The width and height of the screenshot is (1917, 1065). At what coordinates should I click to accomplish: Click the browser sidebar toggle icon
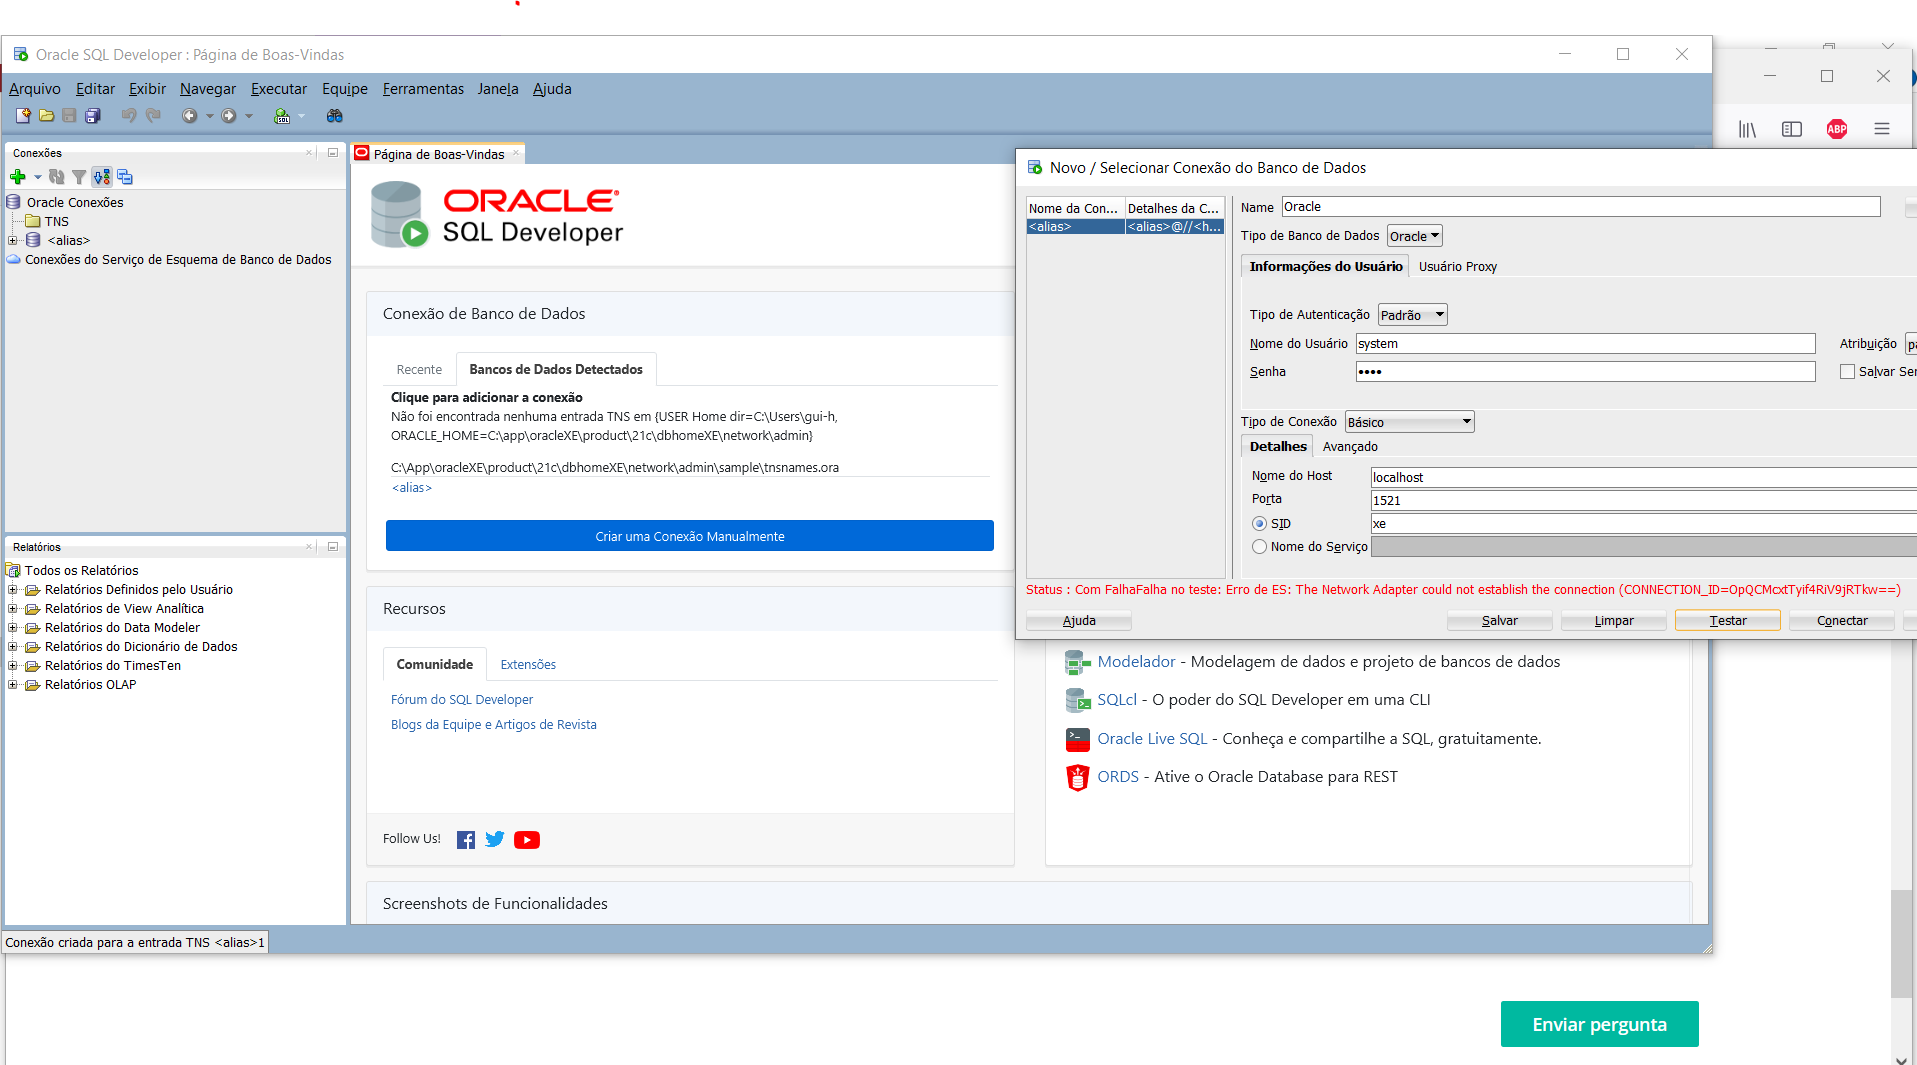1792,129
